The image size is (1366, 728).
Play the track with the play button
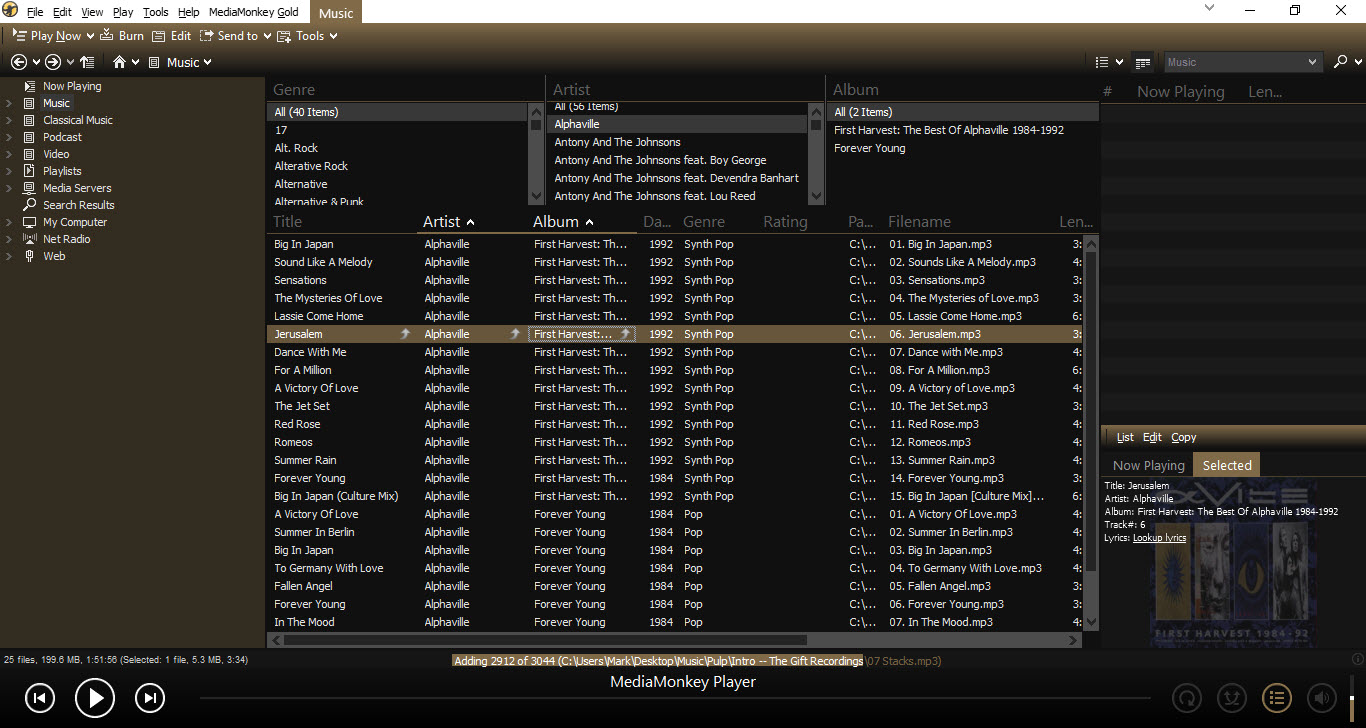click(x=95, y=697)
